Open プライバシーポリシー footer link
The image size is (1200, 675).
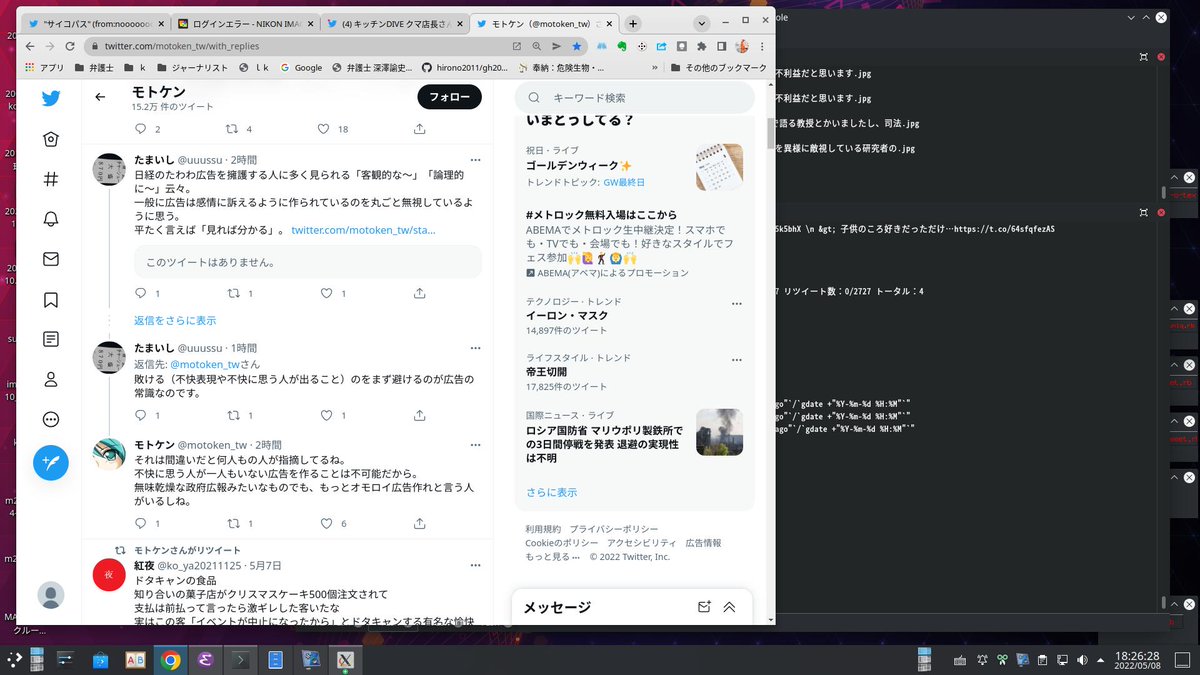(614, 529)
